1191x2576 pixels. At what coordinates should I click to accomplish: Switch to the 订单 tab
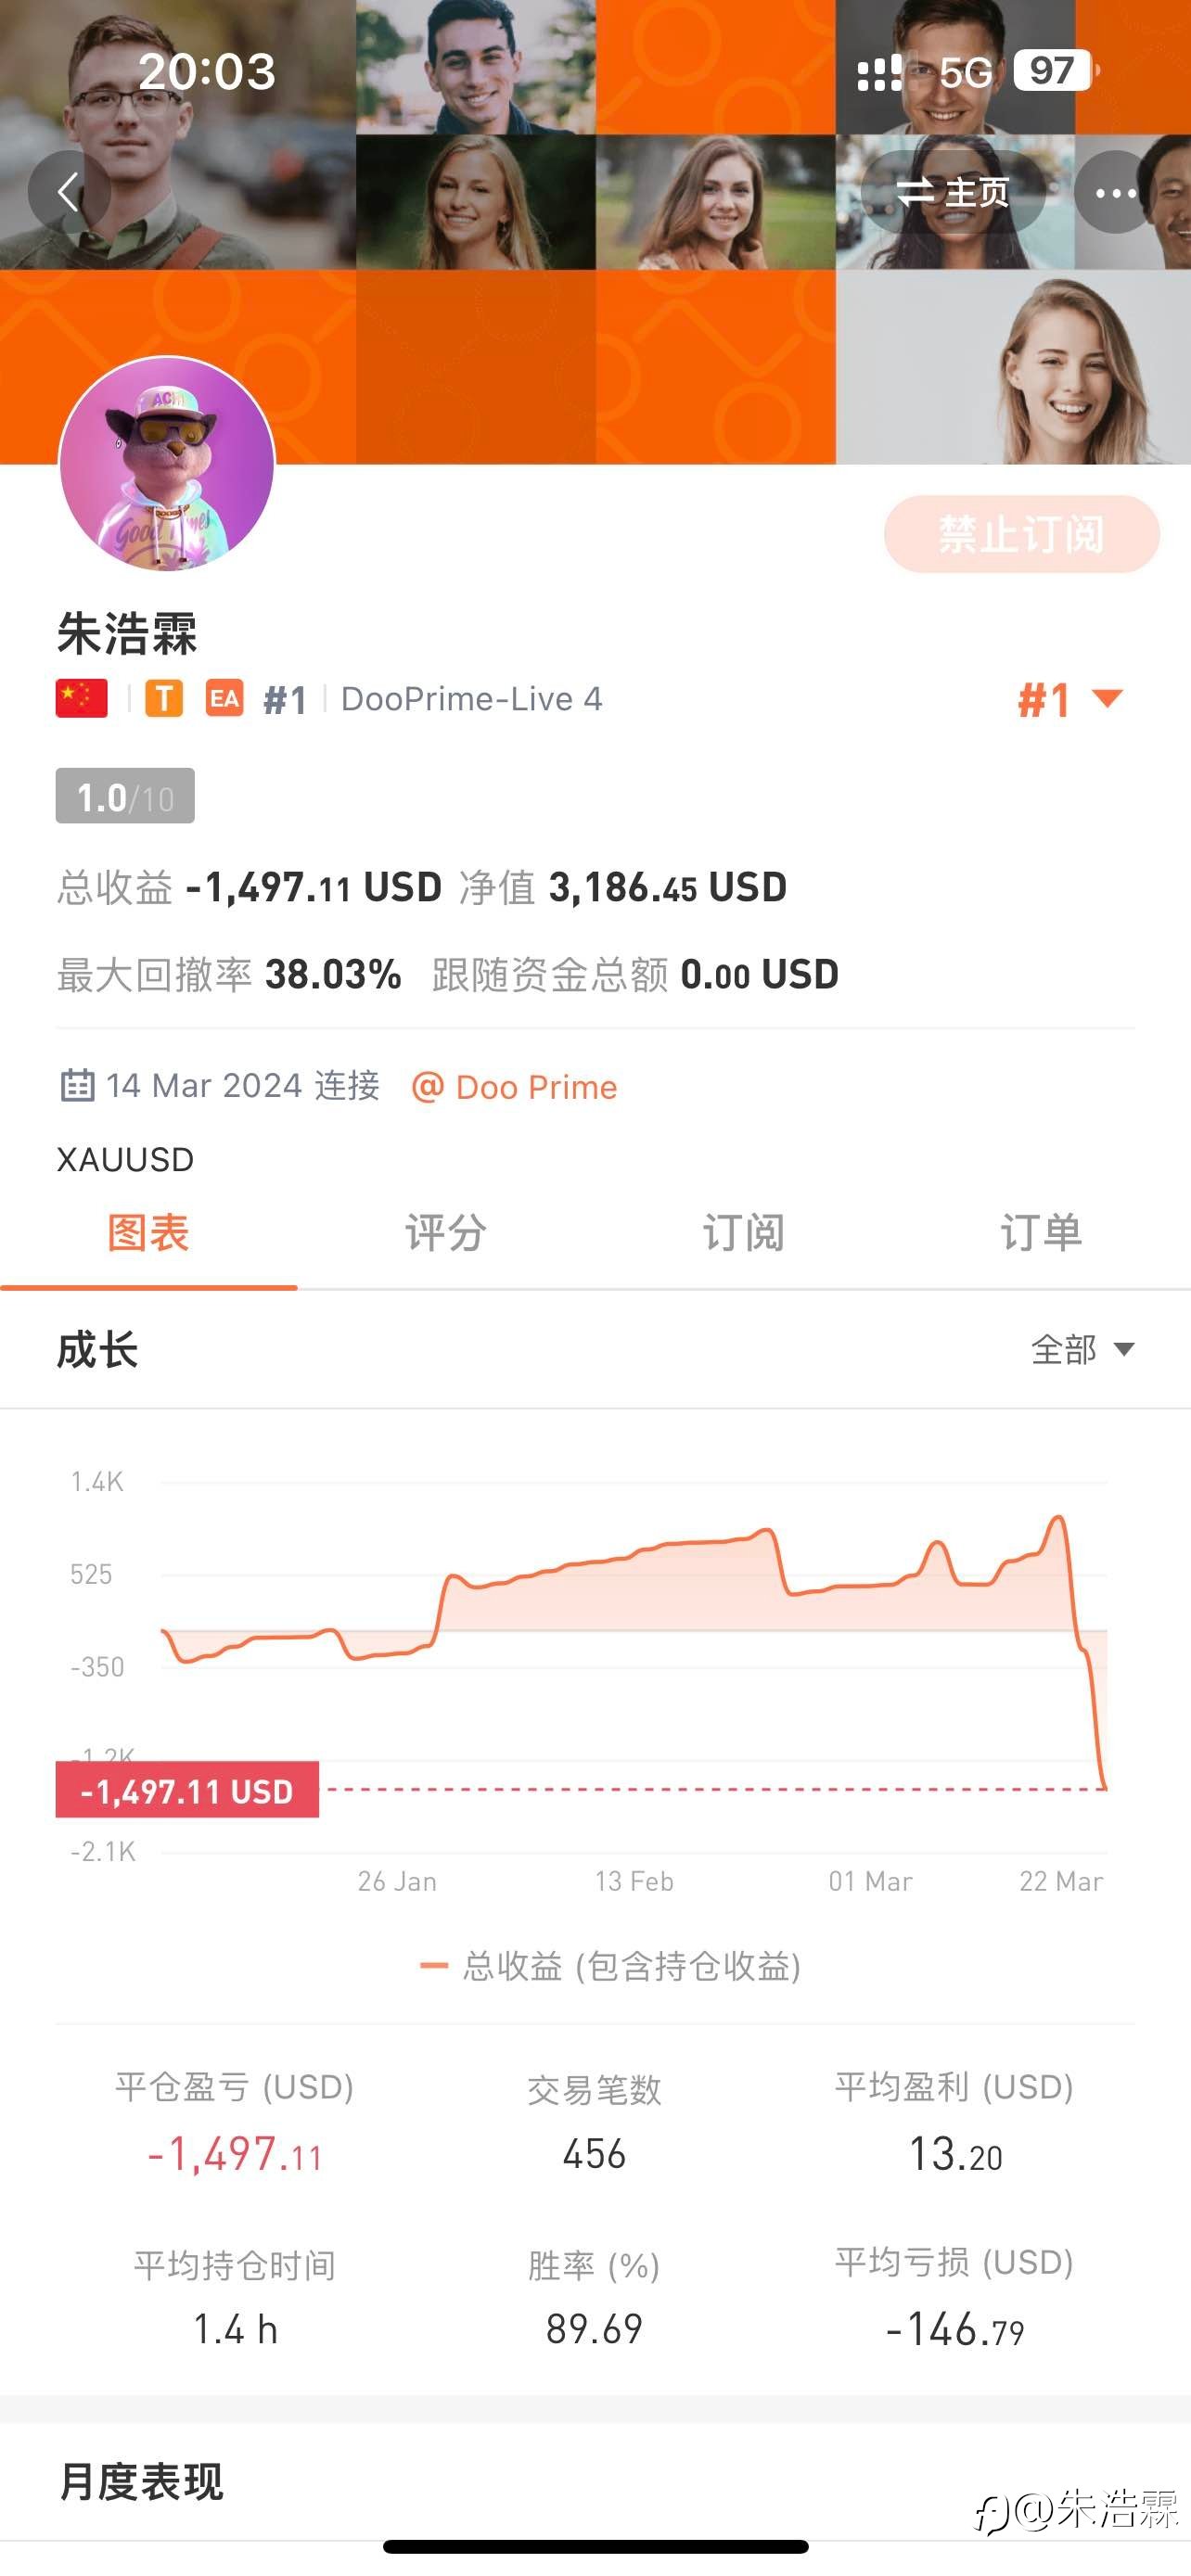(x=1041, y=1233)
